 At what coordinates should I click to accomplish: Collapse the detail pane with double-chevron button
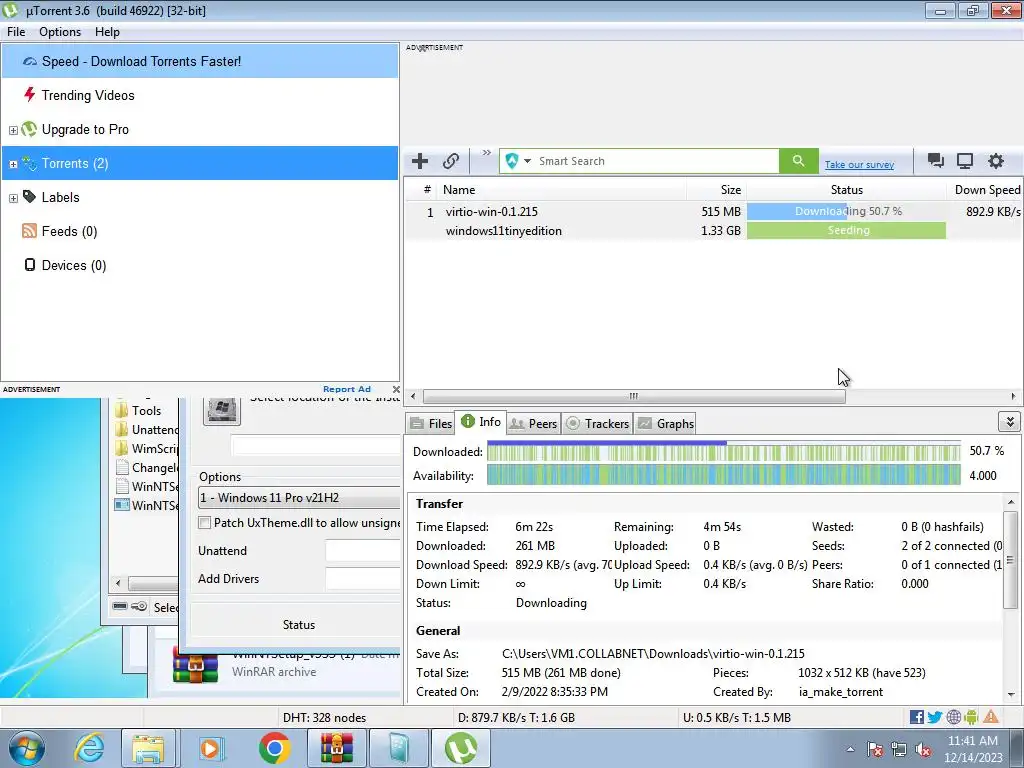1010,422
